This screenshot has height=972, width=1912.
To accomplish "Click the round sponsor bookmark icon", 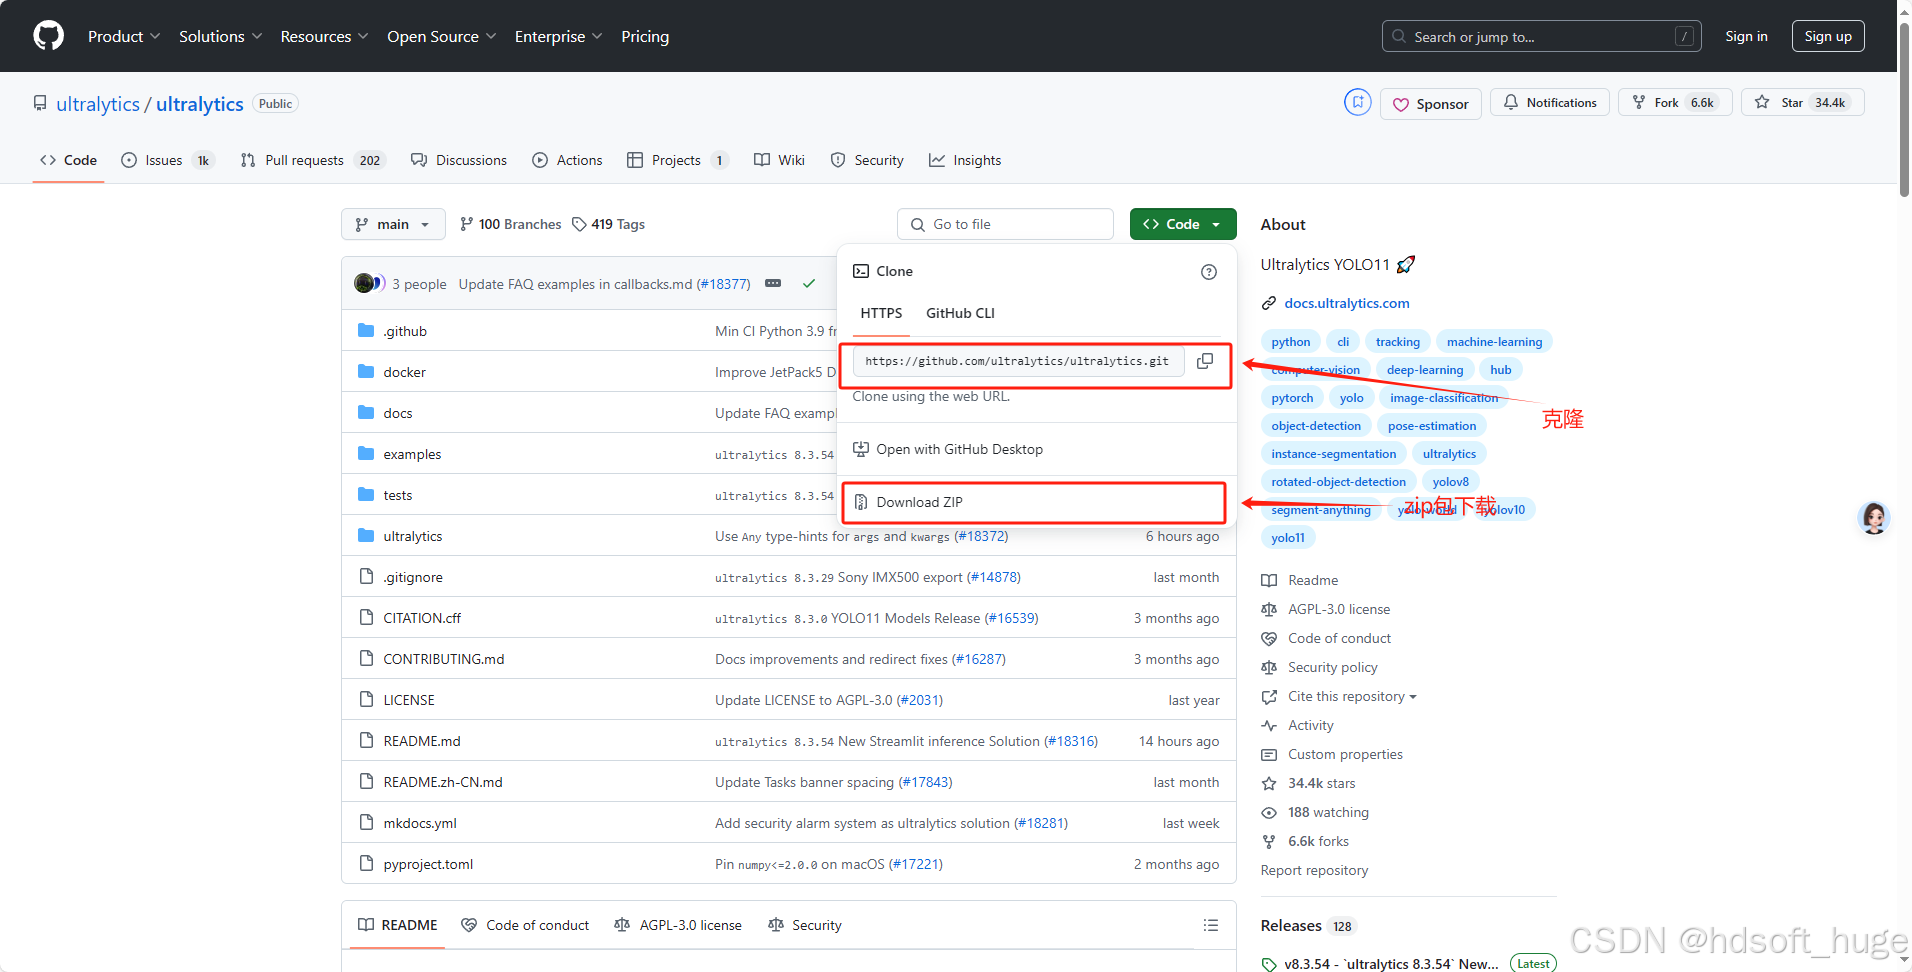I will pos(1358,102).
